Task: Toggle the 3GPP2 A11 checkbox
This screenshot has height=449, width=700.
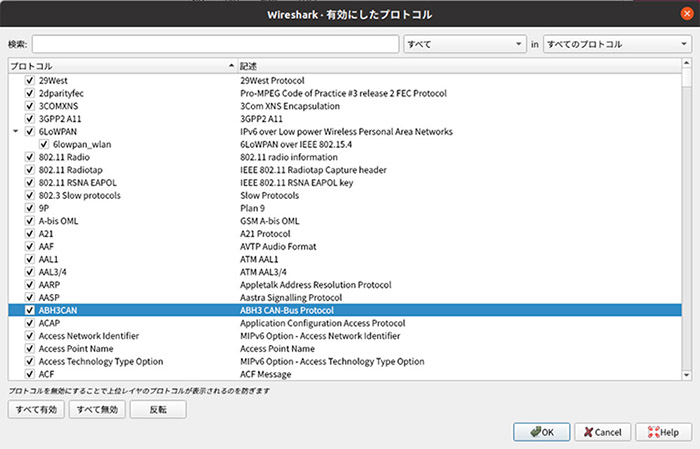Action: tap(29, 119)
